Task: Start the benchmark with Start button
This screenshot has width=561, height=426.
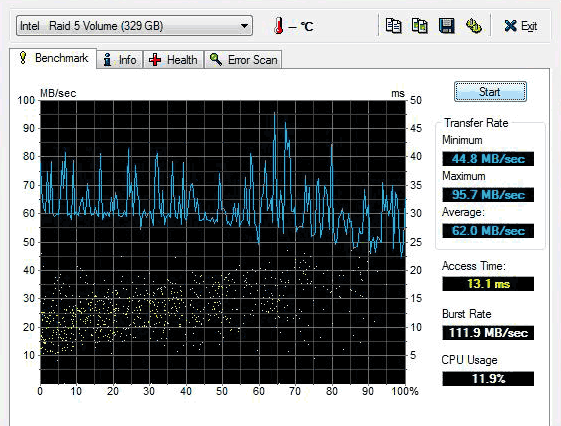Action: pos(490,92)
